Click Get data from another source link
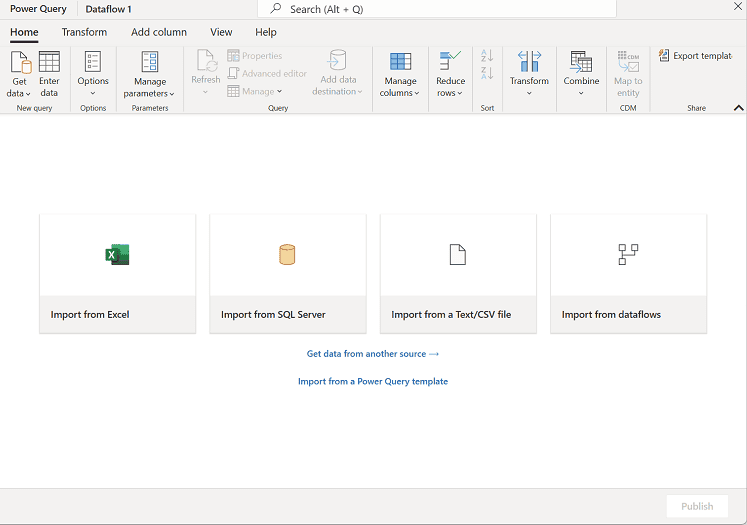Viewport: 747px width, 525px height. click(372, 354)
